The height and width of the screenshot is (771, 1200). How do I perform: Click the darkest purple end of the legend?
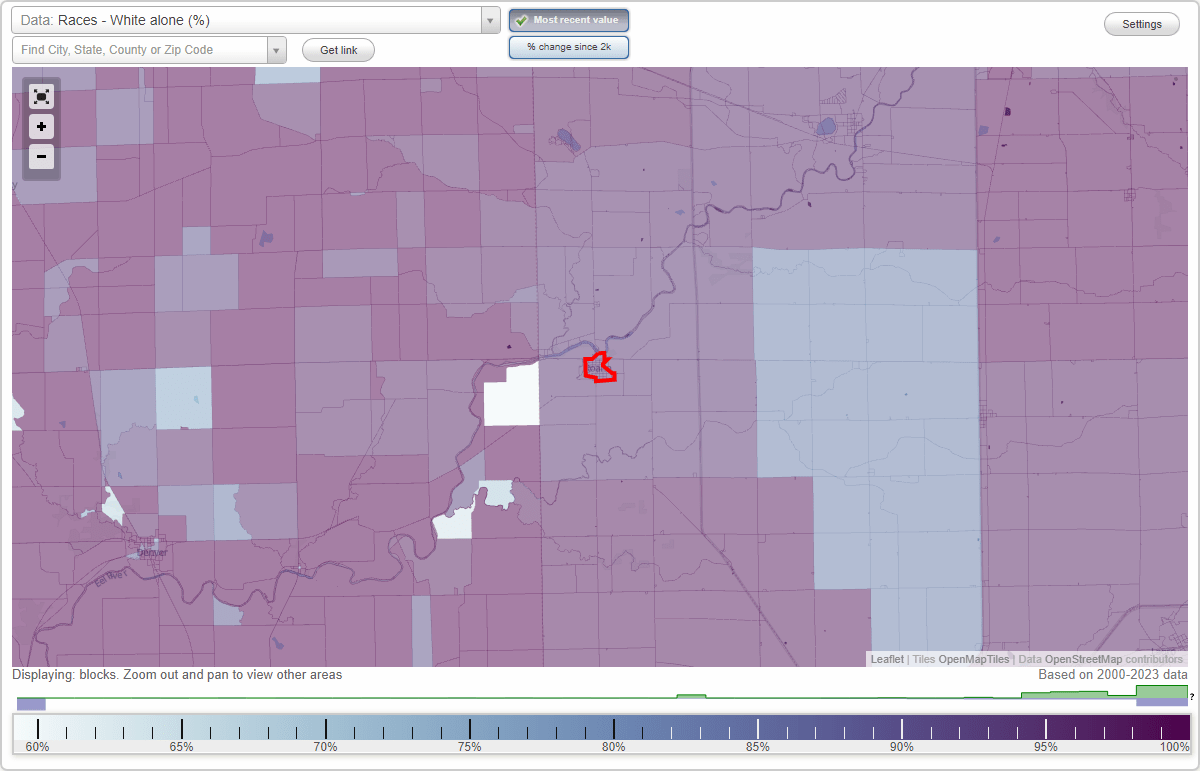pyautogui.click(x=1178, y=727)
